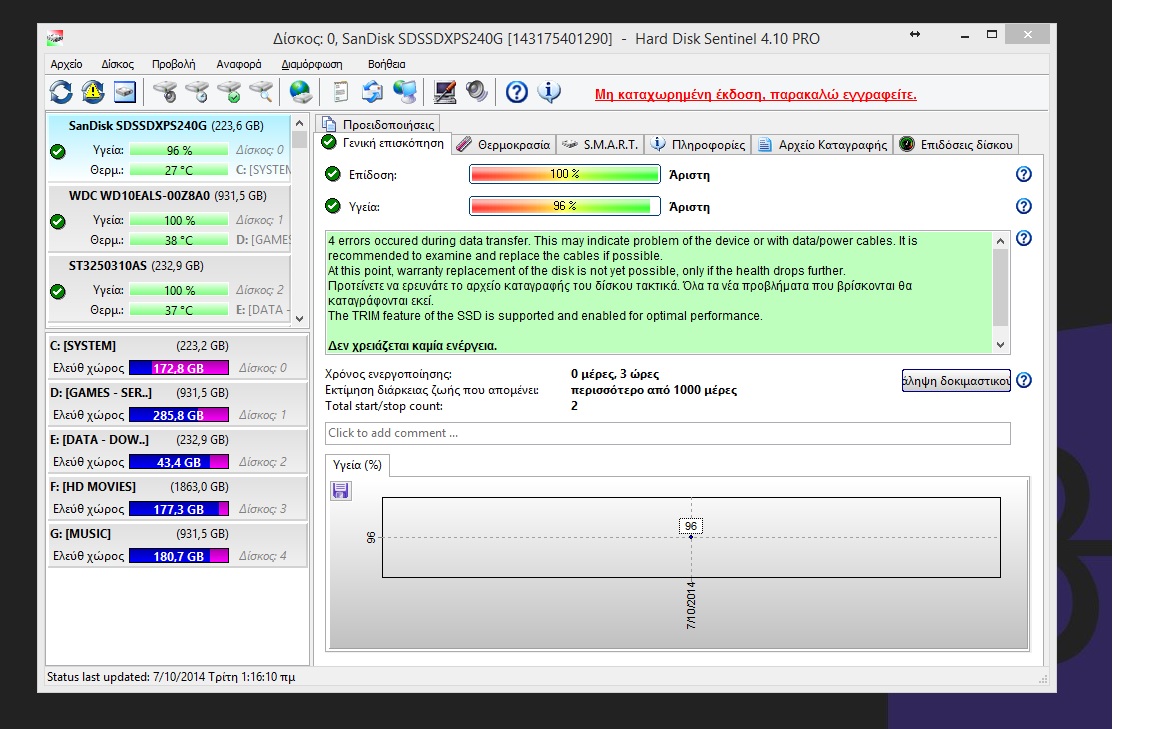The height and width of the screenshot is (729, 1152).
Task: Open the Αρχείο Καταγραφής tab
Action: (822, 145)
